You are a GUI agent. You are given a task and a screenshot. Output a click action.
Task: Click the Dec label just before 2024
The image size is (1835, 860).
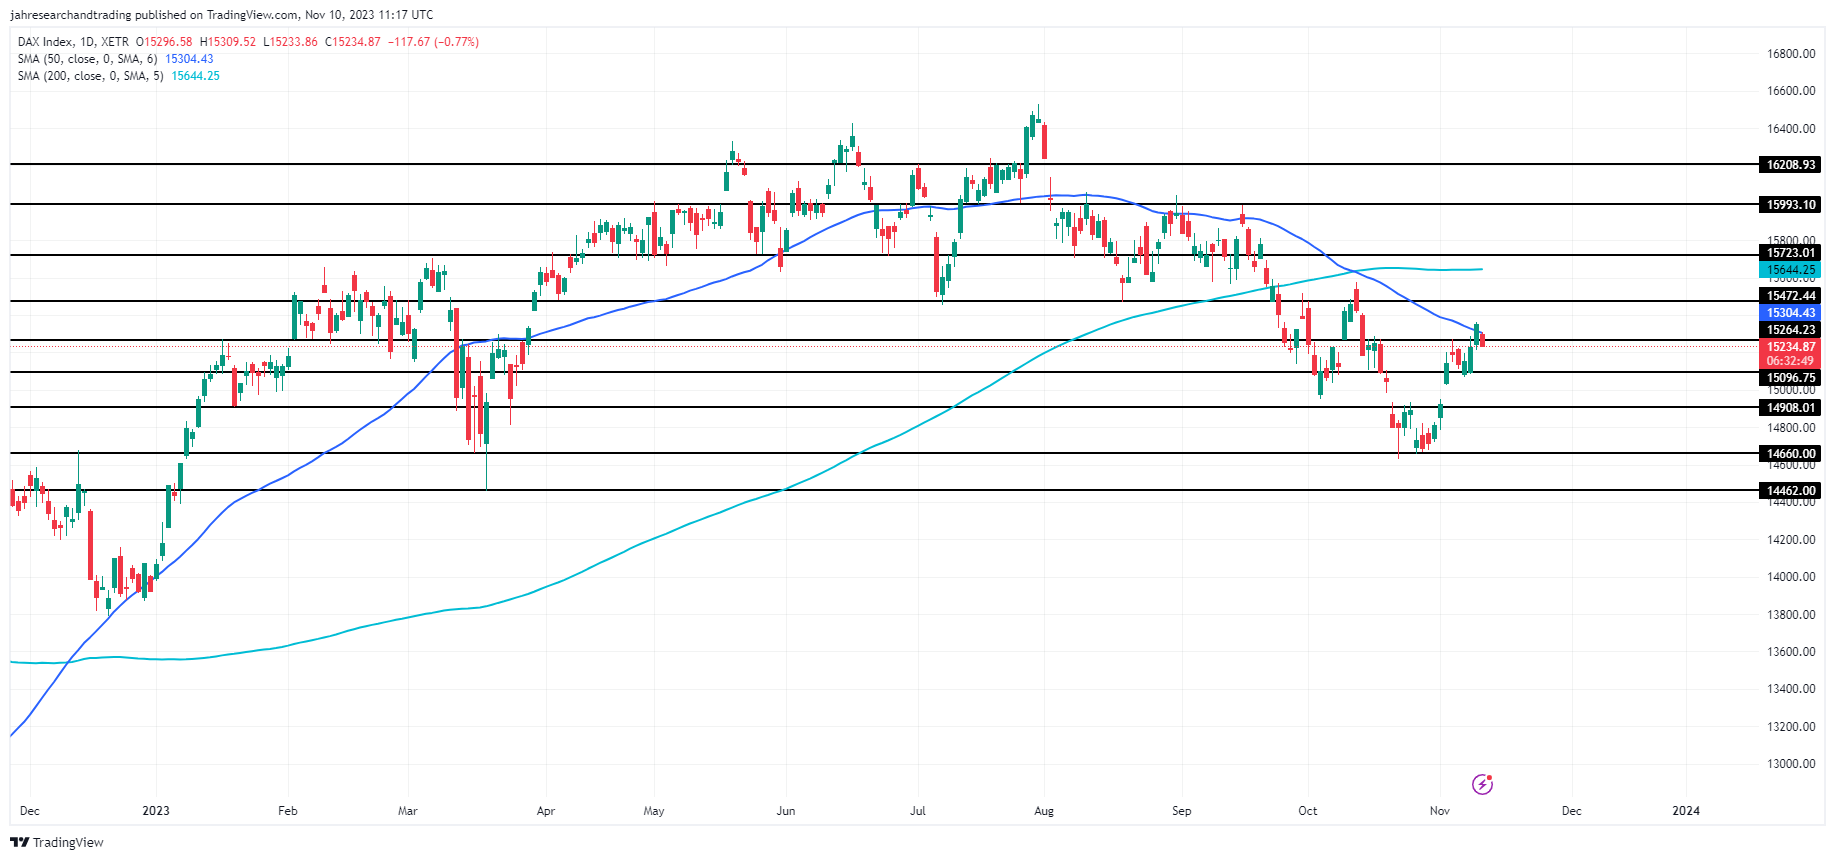point(1572,811)
